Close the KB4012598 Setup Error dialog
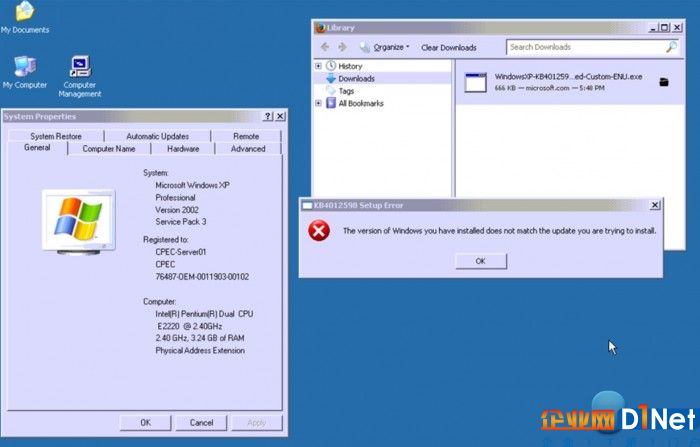The image size is (700, 447). pos(654,205)
